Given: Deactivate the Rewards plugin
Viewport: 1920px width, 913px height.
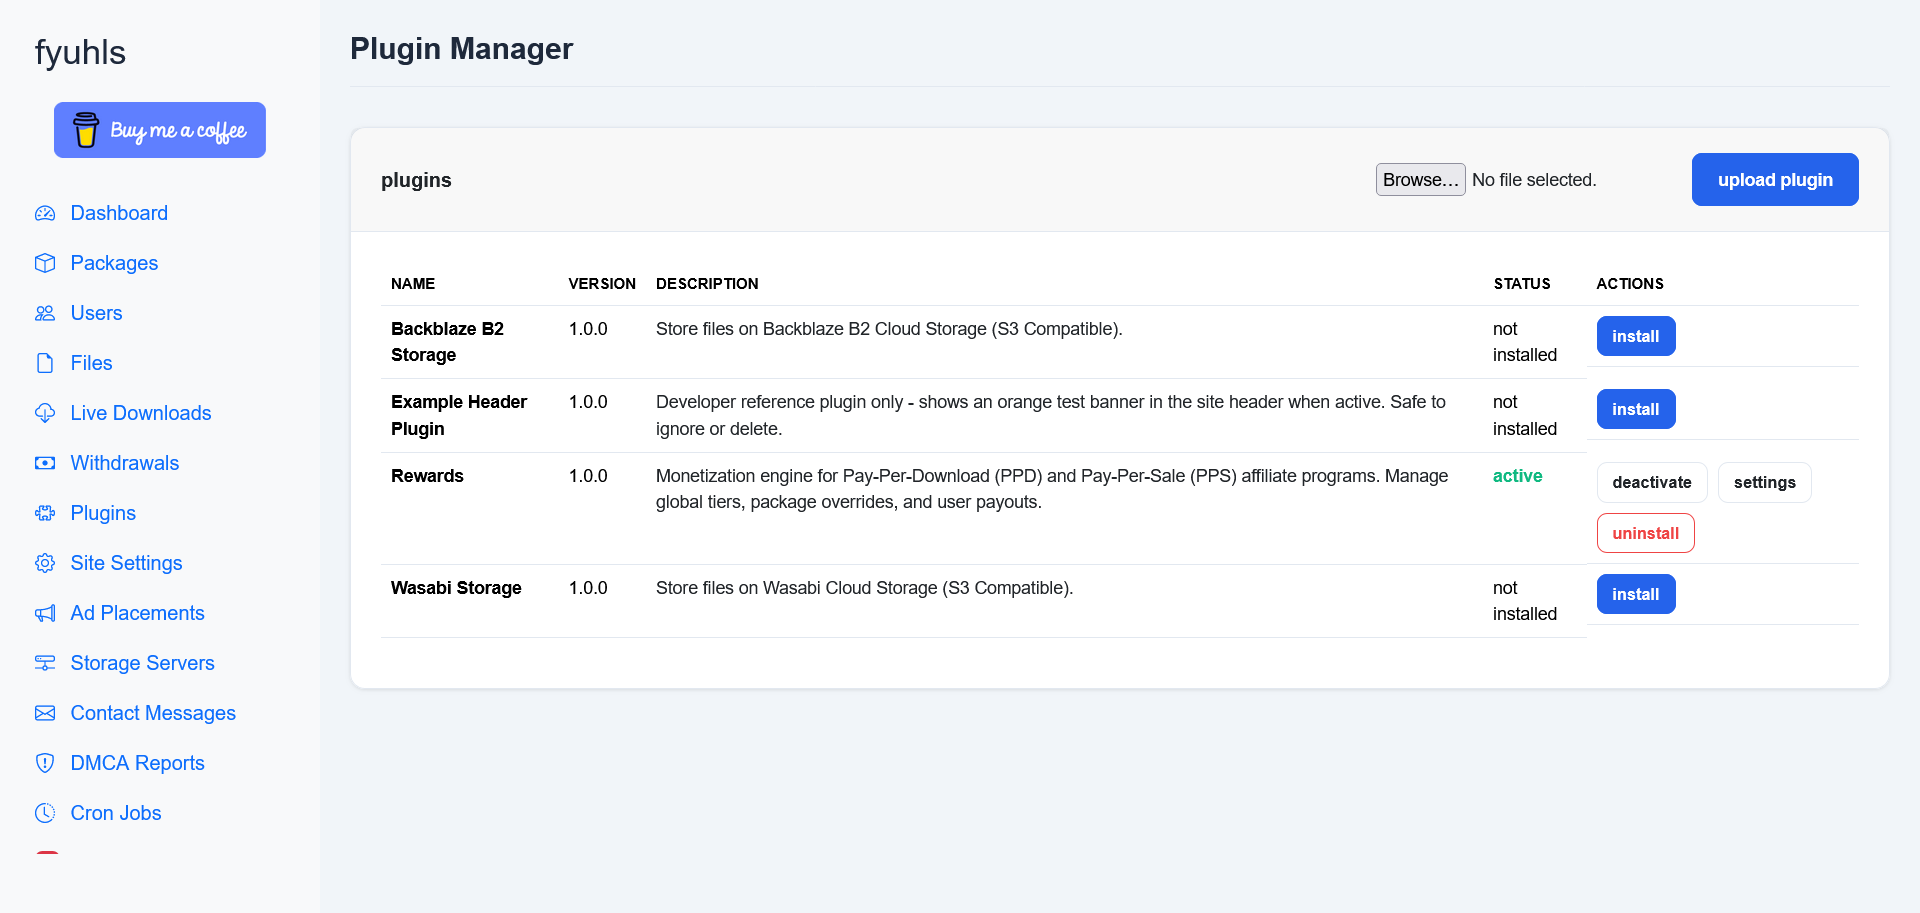Looking at the screenshot, I should click(x=1651, y=482).
